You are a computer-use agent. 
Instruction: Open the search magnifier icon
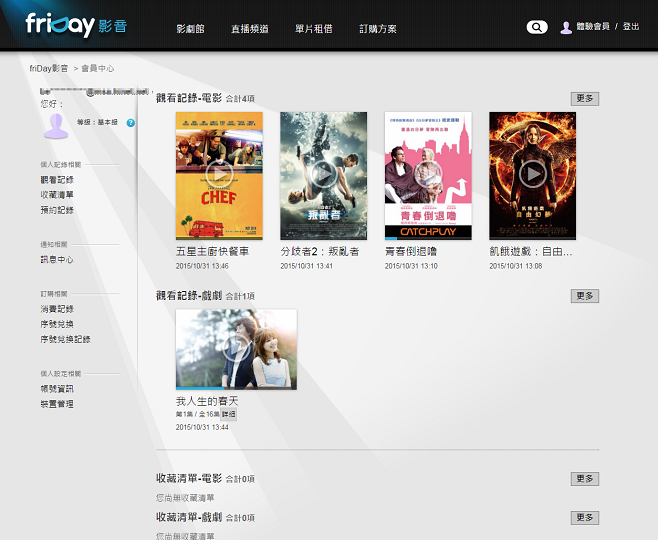[x=537, y=27]
